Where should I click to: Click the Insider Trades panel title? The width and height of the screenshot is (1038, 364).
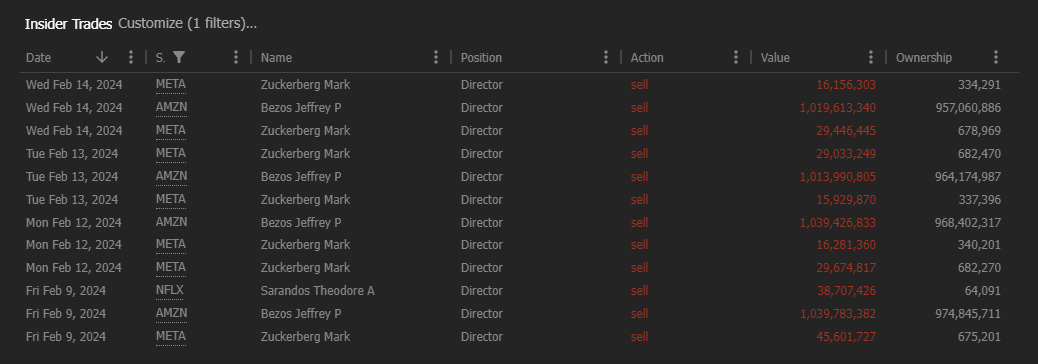68,24
